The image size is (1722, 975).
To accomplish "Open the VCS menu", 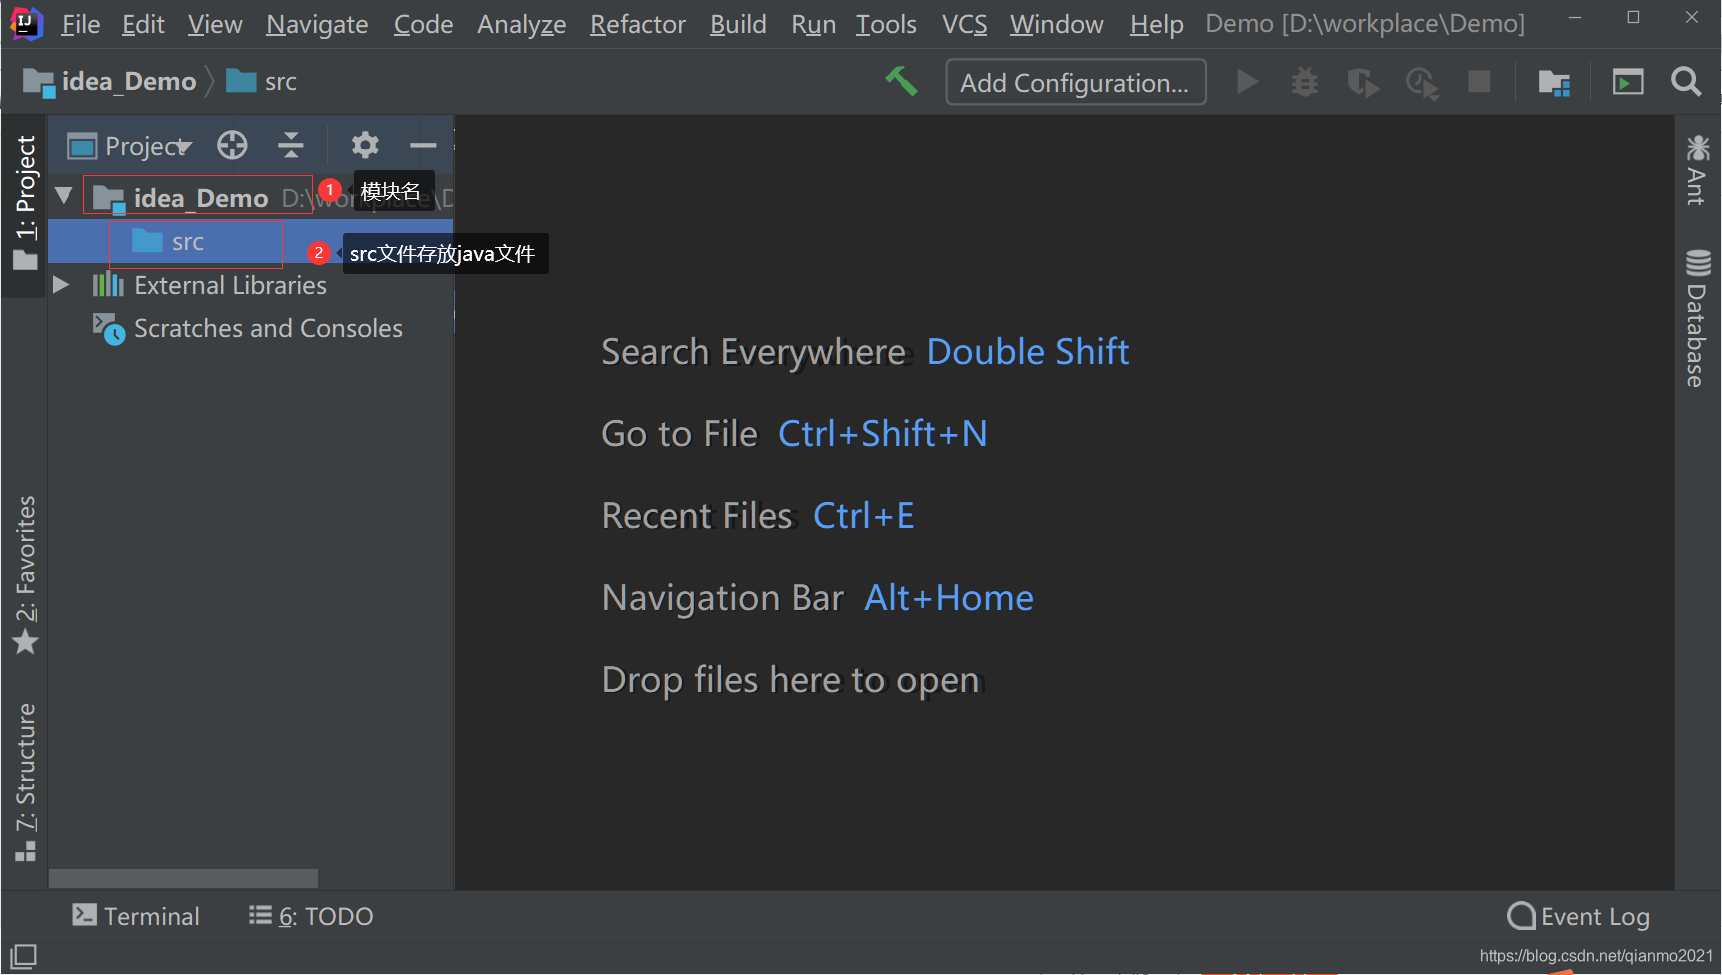I will pos(963,24).
